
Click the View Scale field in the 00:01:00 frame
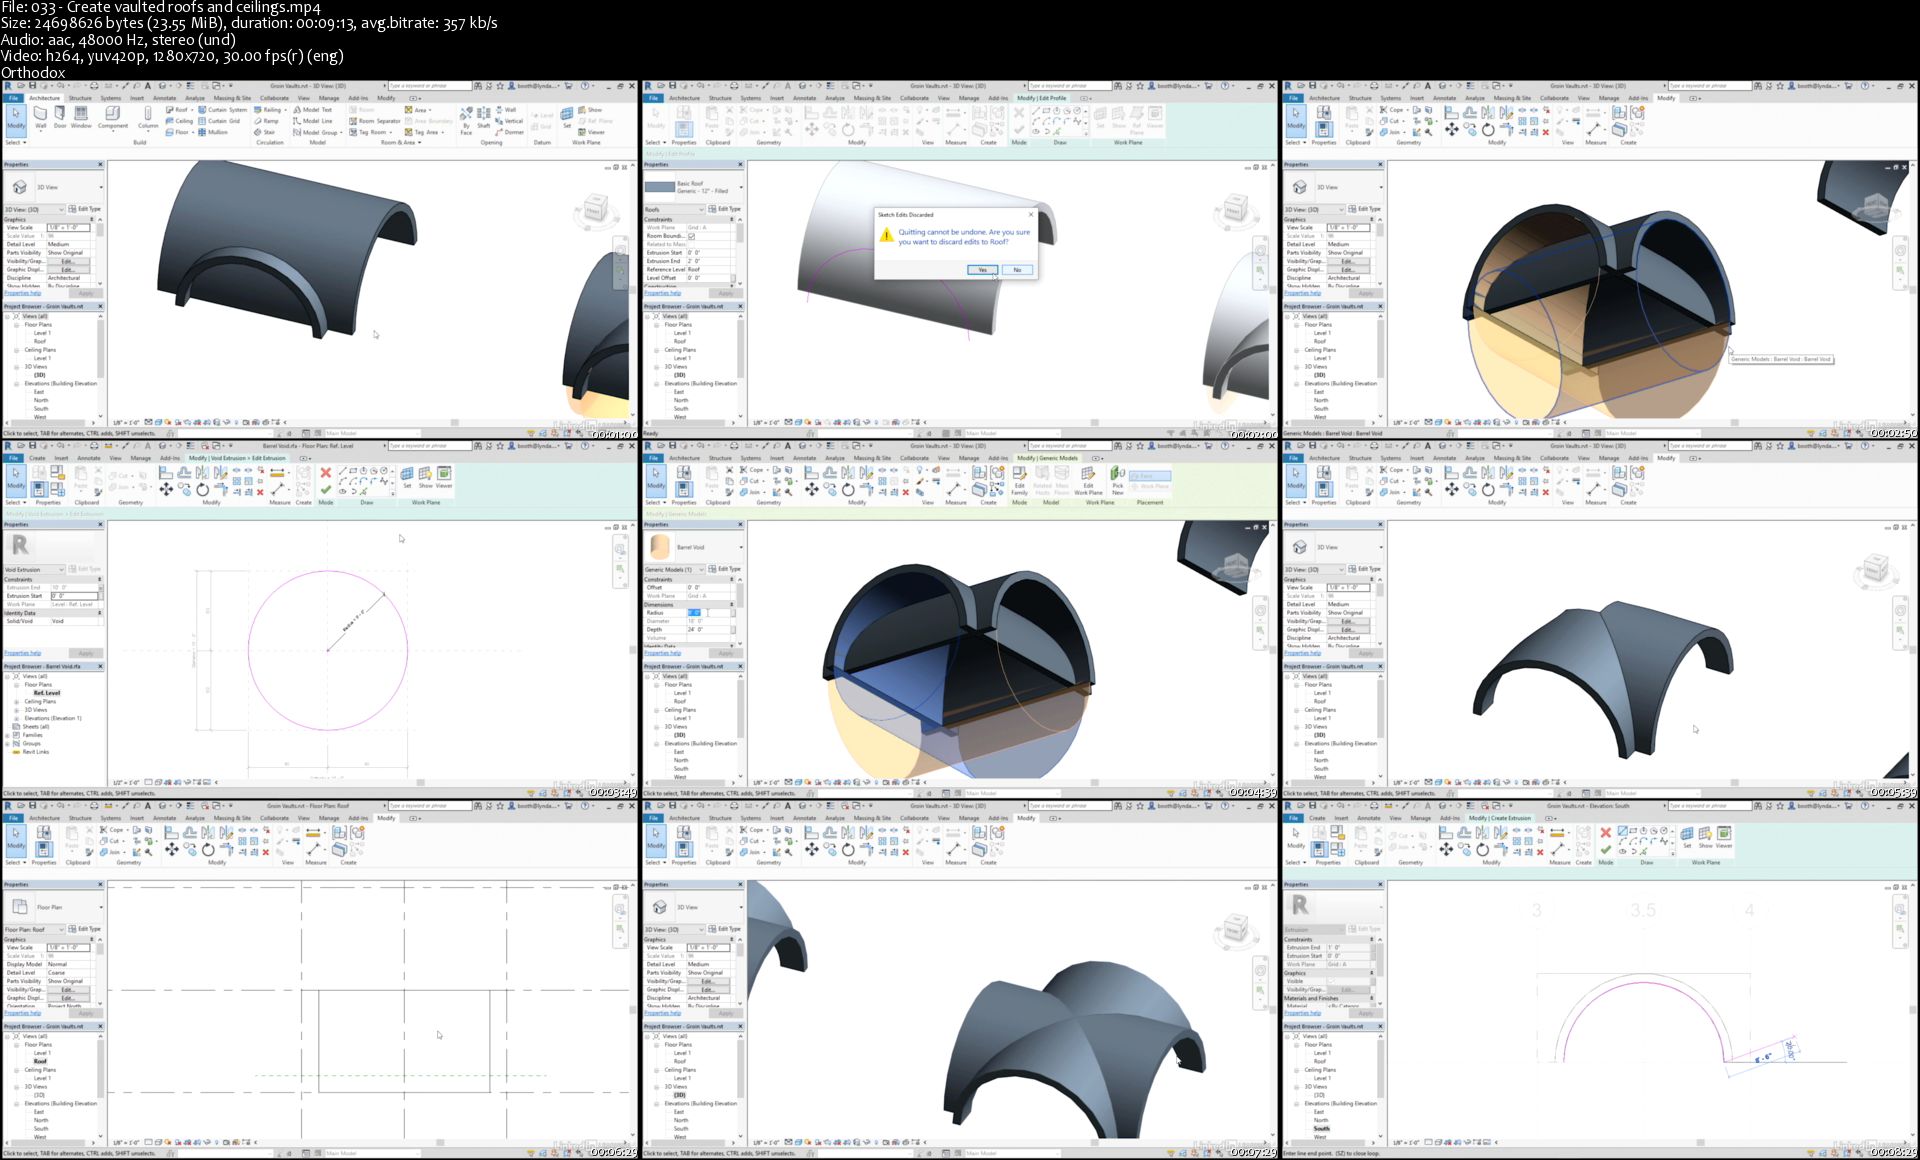click(x=68, y=228)
